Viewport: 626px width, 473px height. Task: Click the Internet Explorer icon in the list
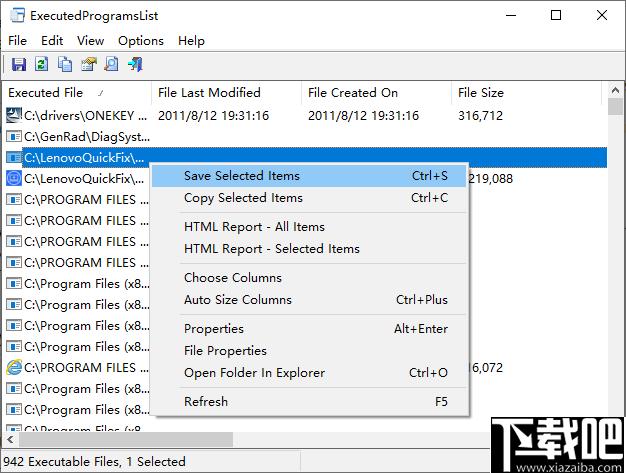[x=14, y=367]
